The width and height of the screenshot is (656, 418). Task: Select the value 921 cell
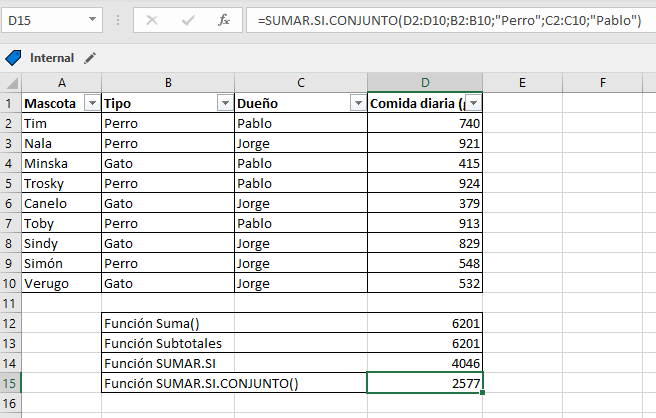click(x=425, y=144)
